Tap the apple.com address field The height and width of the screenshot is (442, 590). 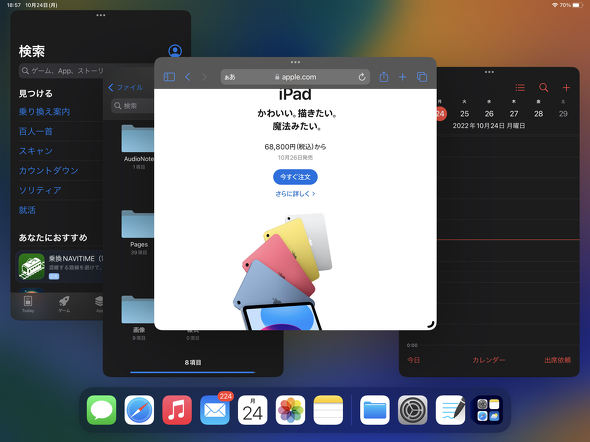click(x=295, y=77)
